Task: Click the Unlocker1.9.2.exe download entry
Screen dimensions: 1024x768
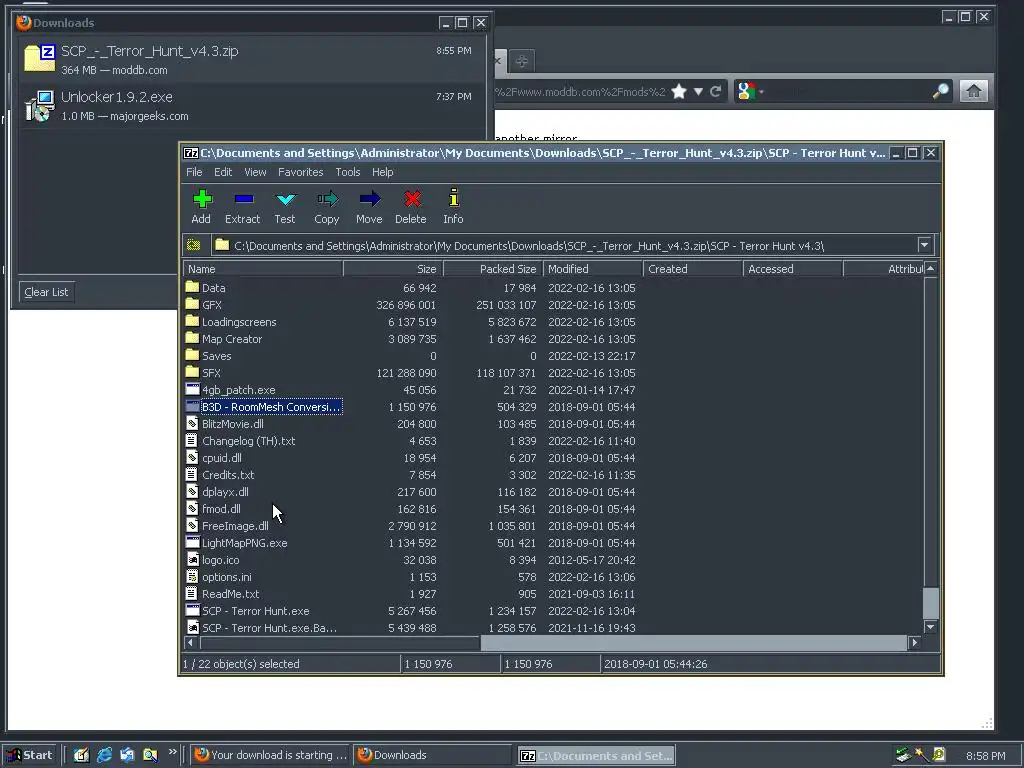Action: tap(252, 105)
